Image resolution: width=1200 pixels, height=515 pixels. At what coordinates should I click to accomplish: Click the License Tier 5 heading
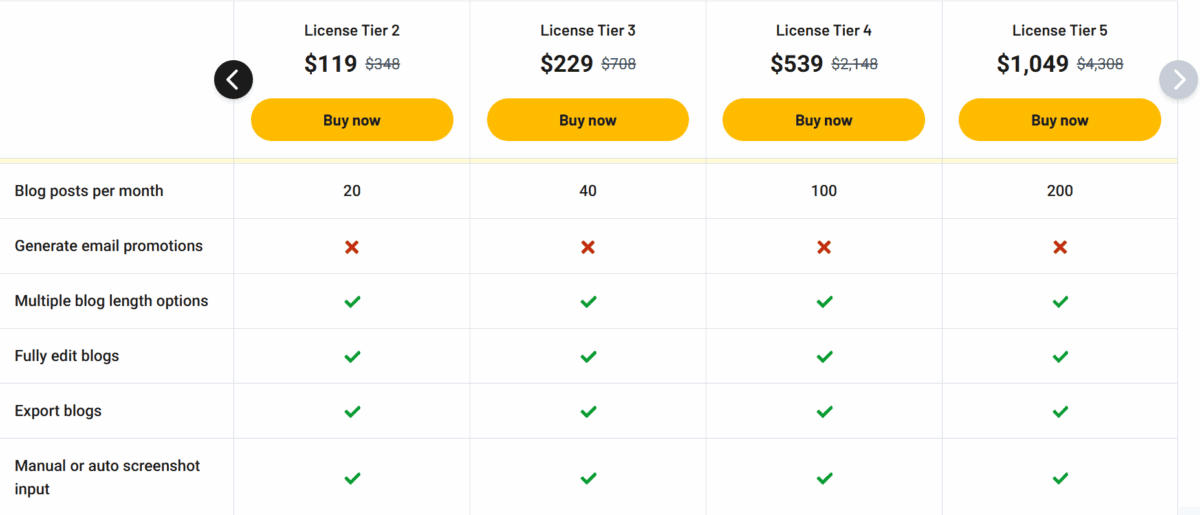click(x=1060, y=30)
